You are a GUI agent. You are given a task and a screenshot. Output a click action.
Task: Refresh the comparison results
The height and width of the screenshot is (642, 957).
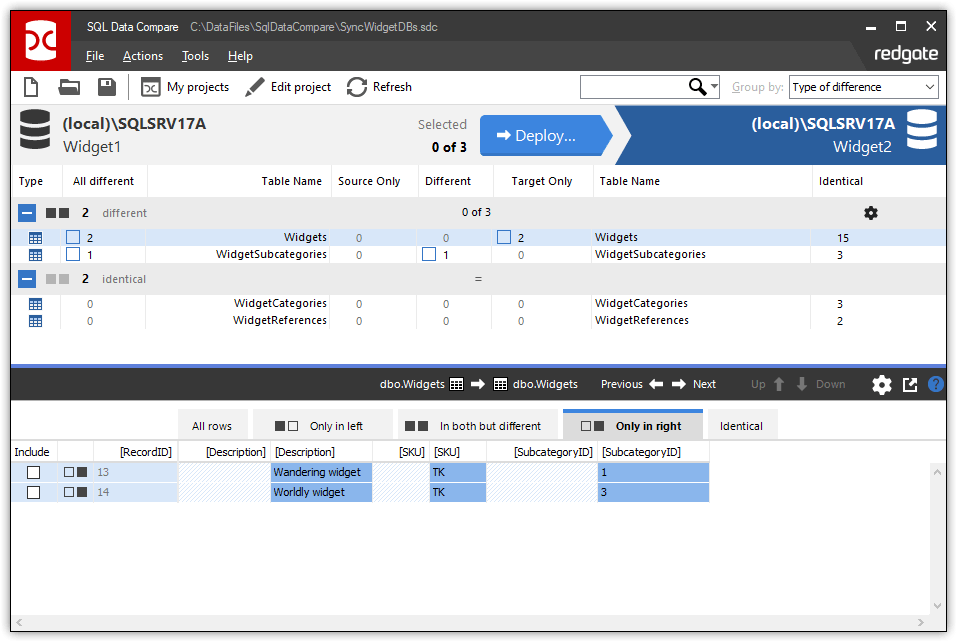[x=379, y=87]
